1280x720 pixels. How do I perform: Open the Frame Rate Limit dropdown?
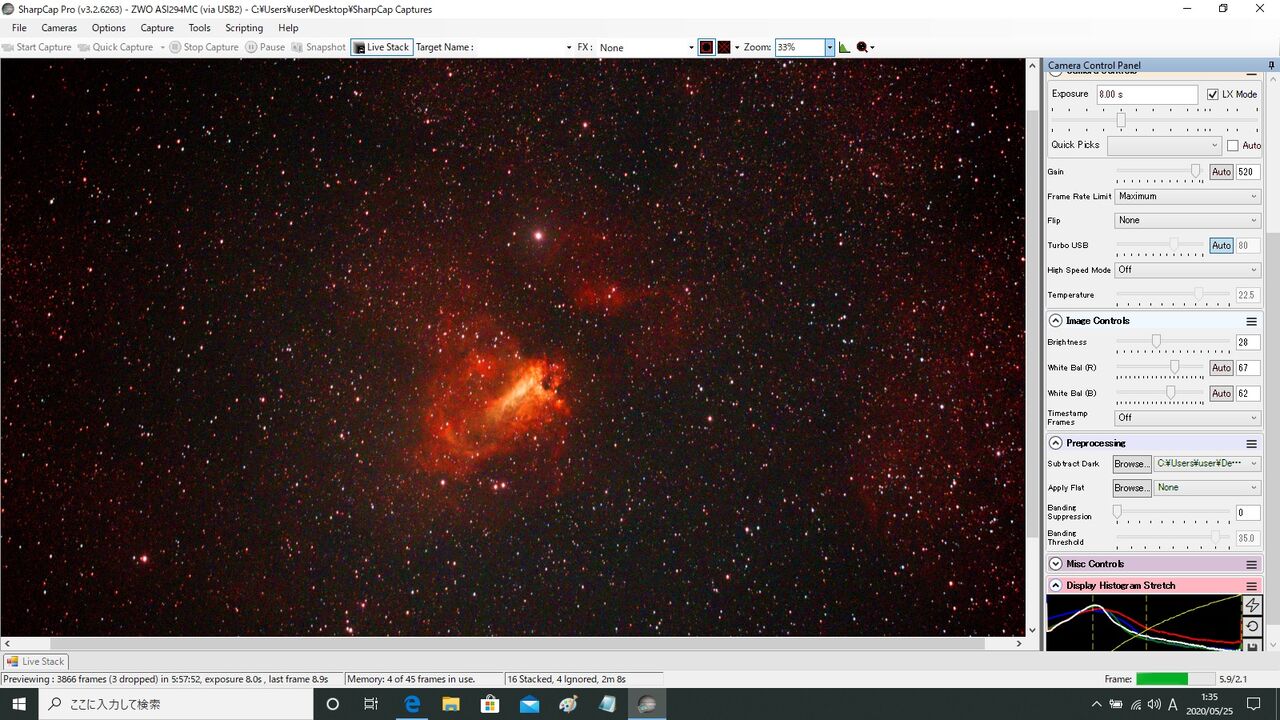[1188, 196]
